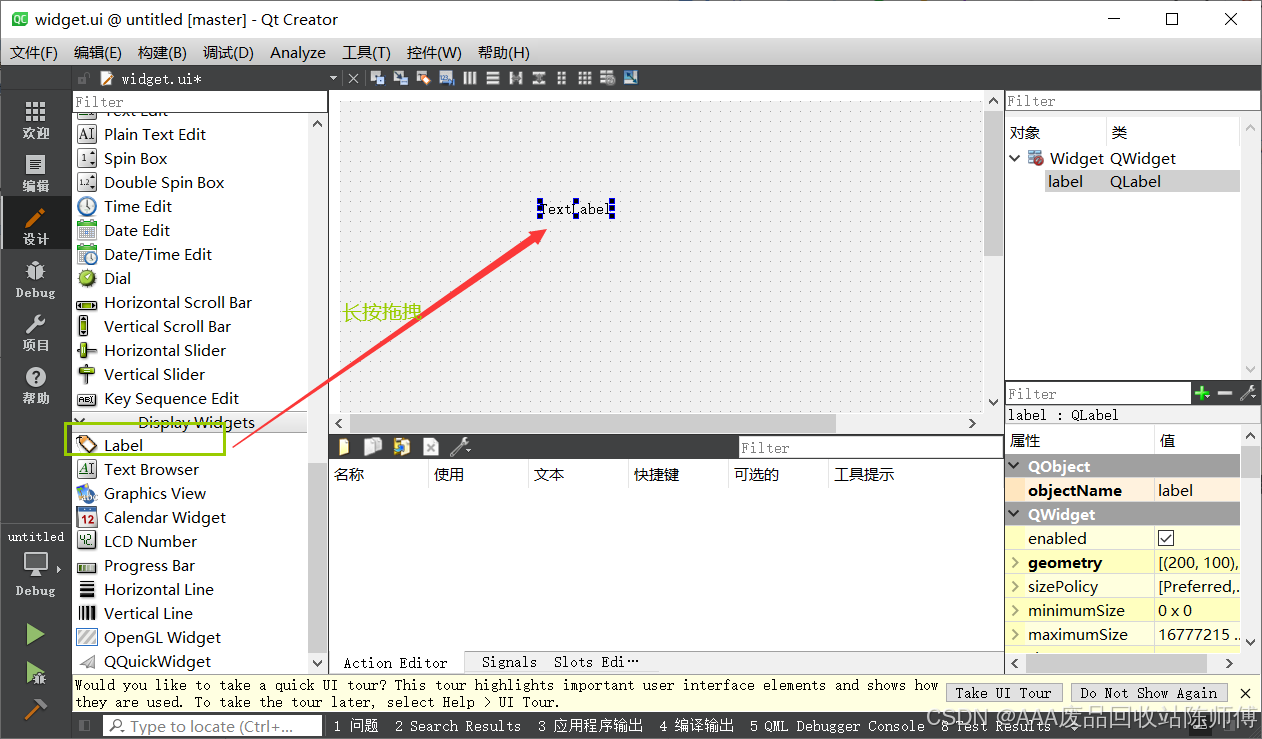Click the Start Debugging run button
Image resolution: width=1262 pixels, height=739 pixels.
[35, 672]
